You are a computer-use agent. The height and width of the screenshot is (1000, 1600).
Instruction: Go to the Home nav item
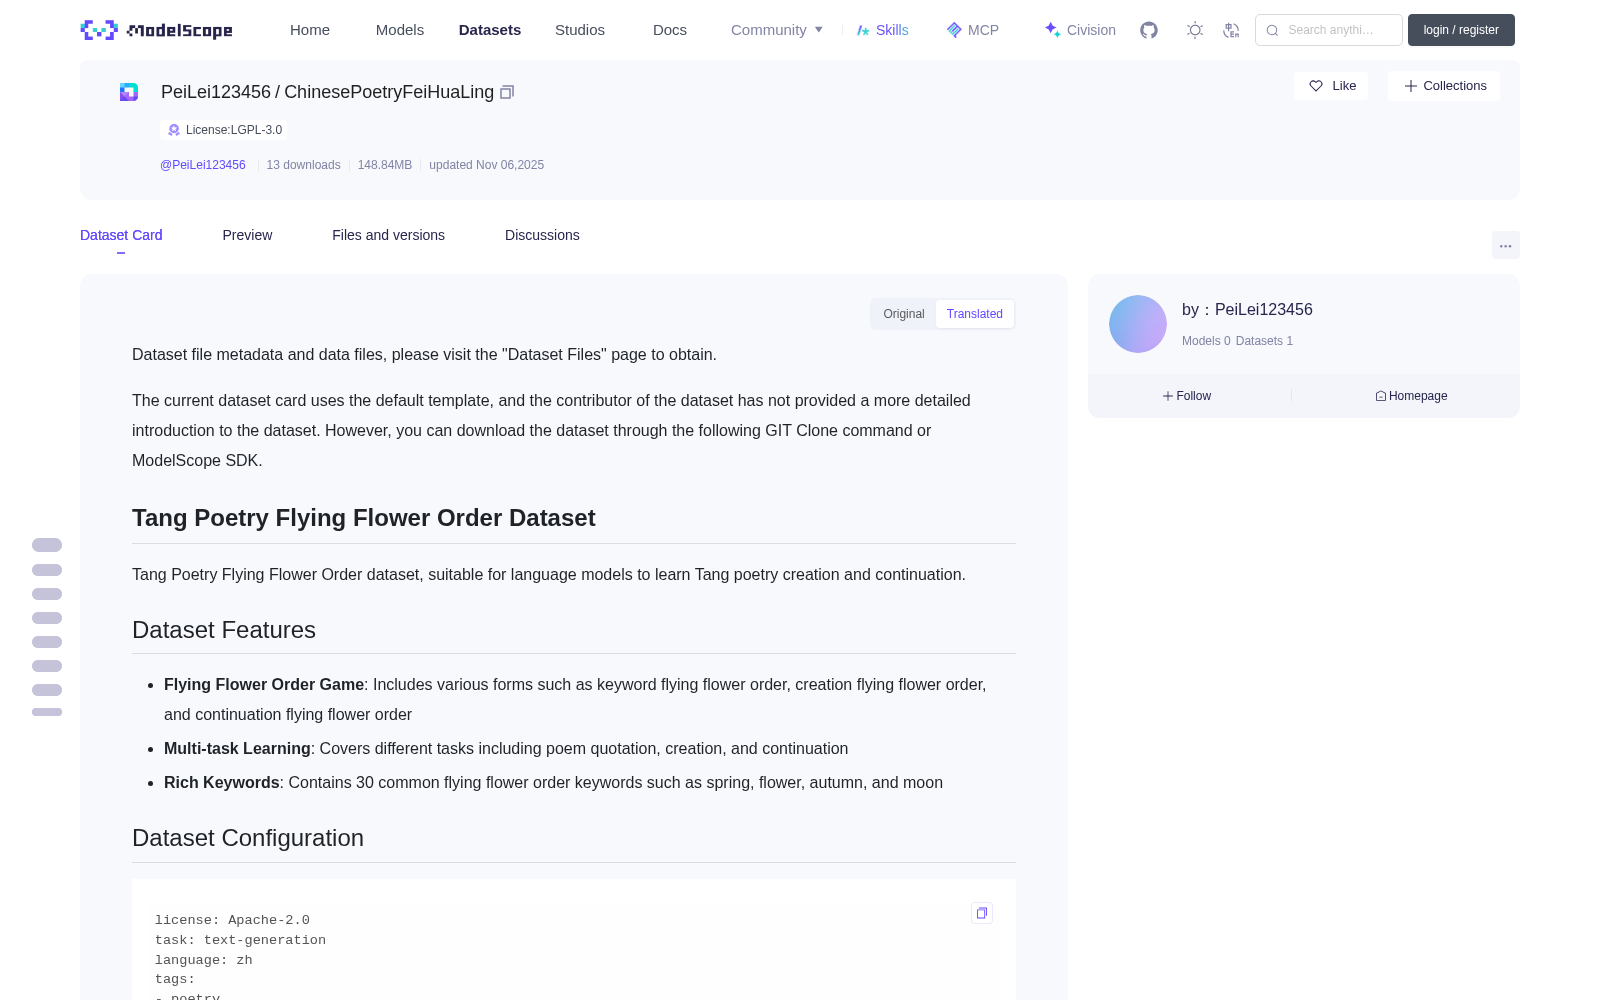point(310,30)
